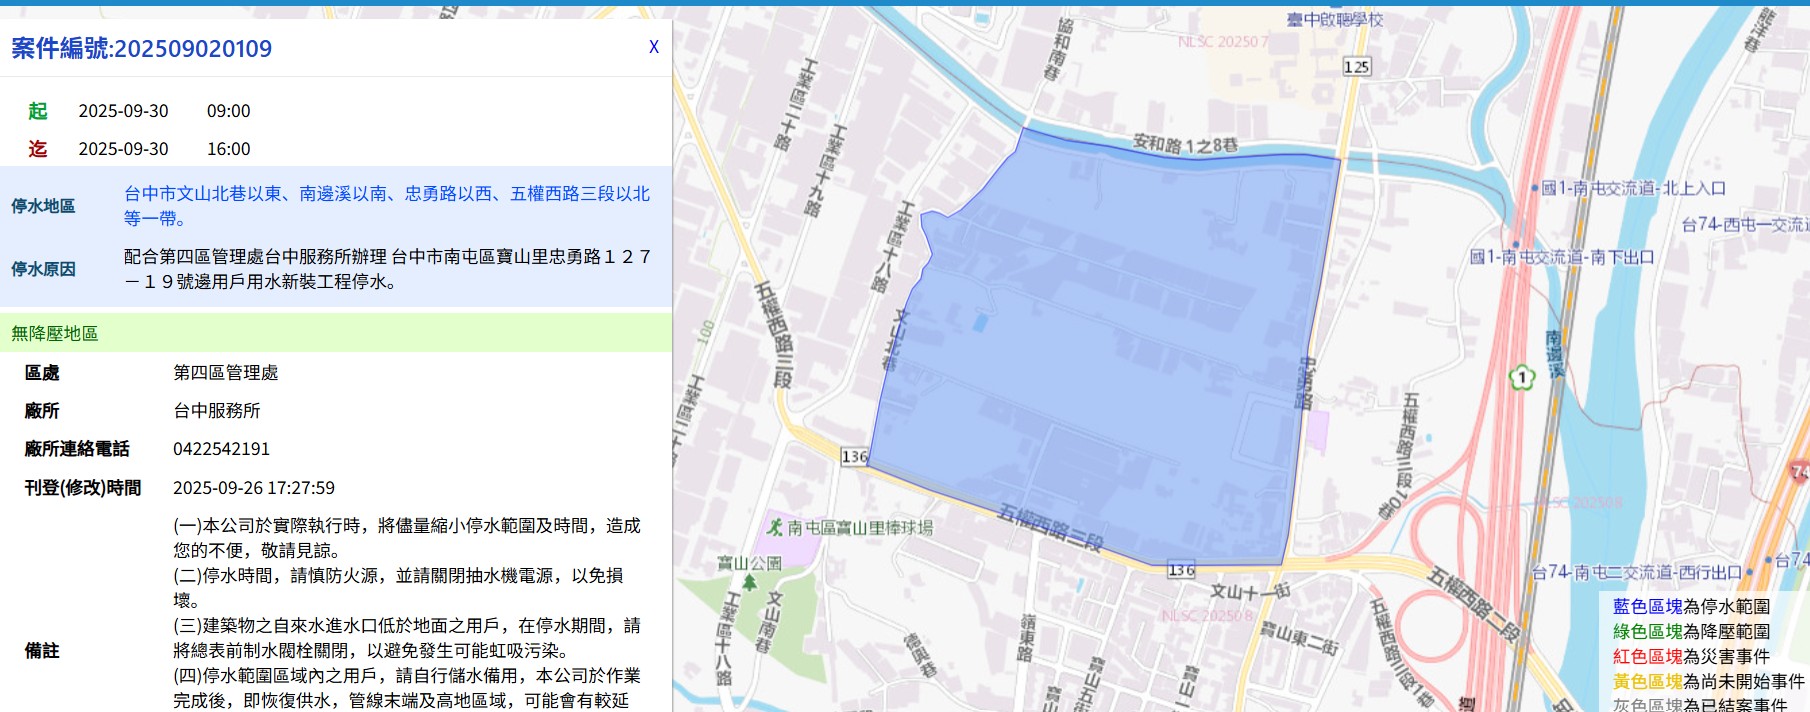Click the 安和路1之8巷 road label
This screenshot has height=712, width=1810.
click(1185, 145)
